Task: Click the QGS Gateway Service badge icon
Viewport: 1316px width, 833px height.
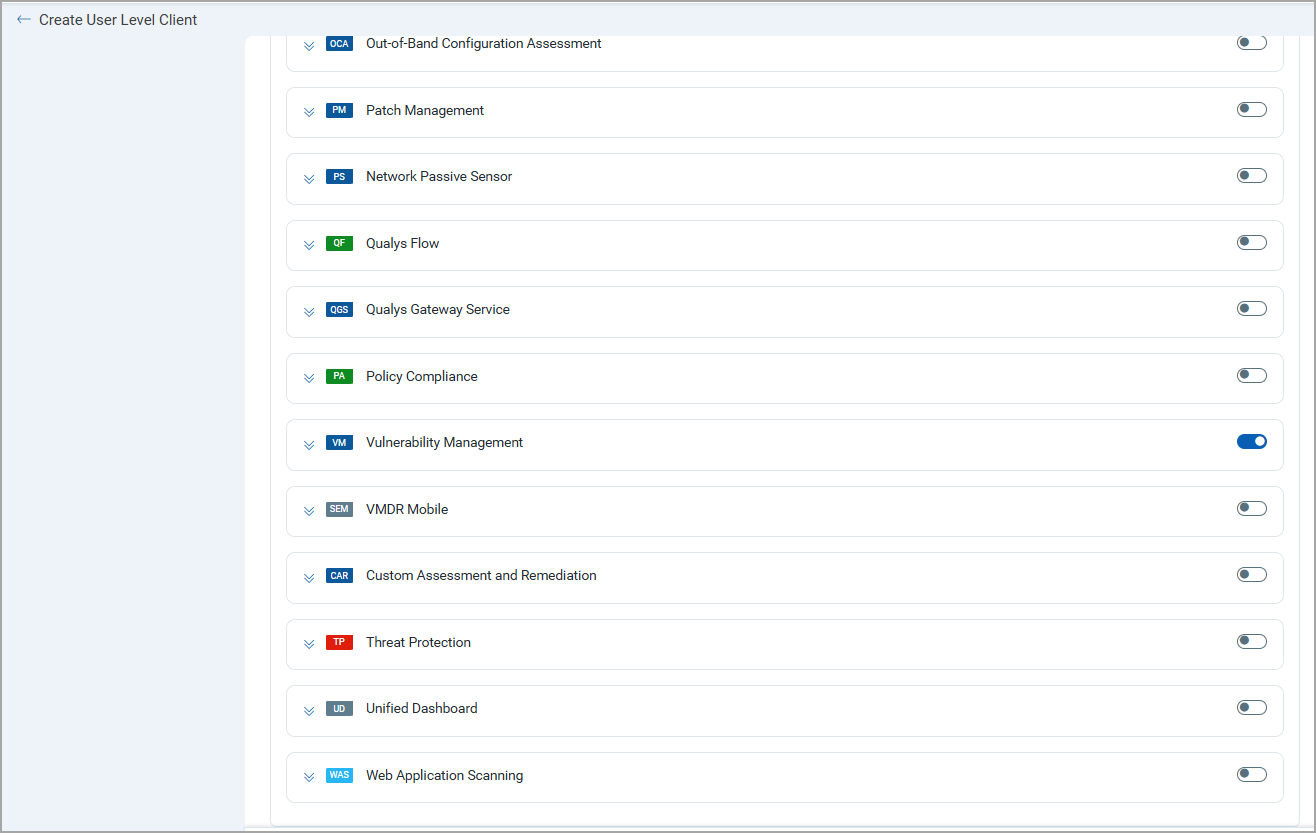Action: click(339, 310)
